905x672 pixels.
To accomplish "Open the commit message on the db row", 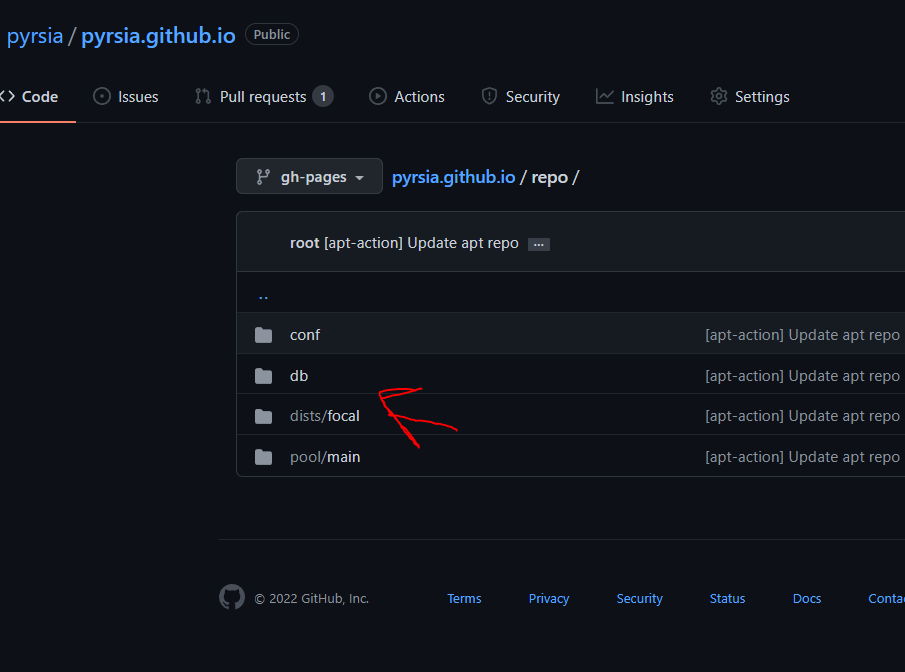I will (802, 376).
